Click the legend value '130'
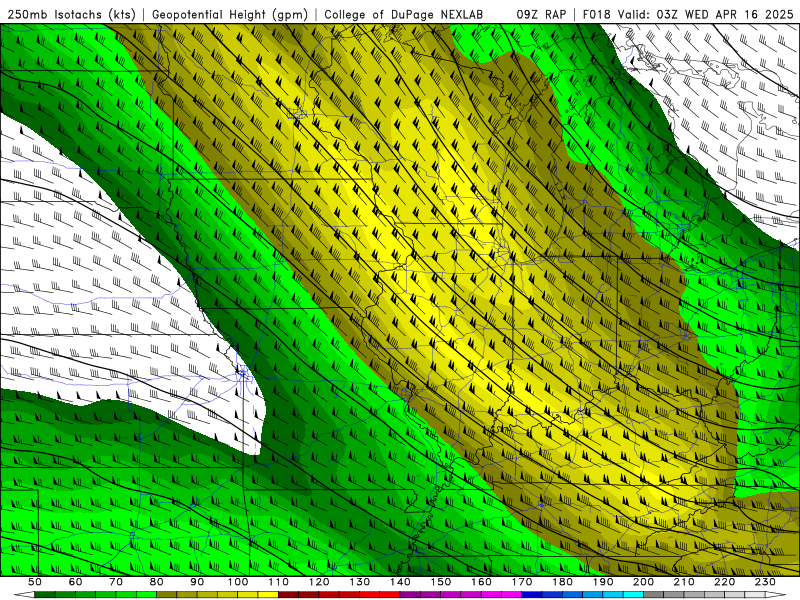800x600 pixels. tap(360, 582)
